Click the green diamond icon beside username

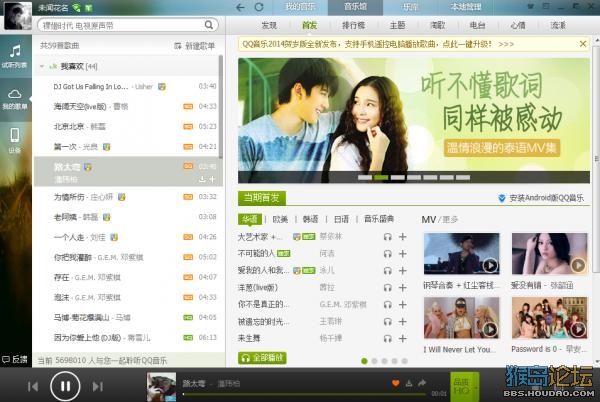point(76,7)
